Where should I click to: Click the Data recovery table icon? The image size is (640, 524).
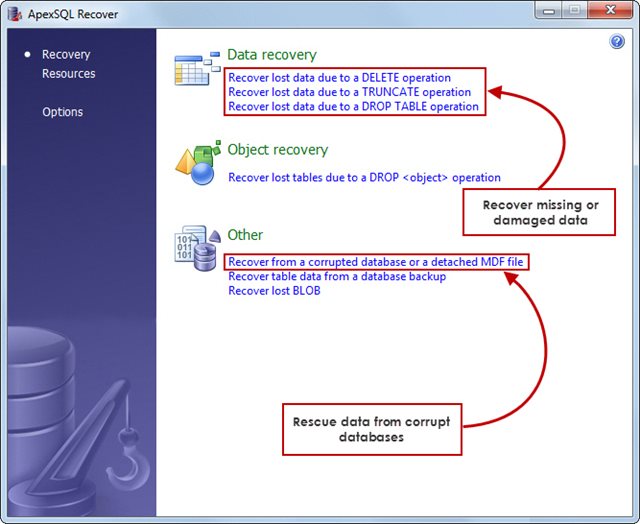coord(198,68)
